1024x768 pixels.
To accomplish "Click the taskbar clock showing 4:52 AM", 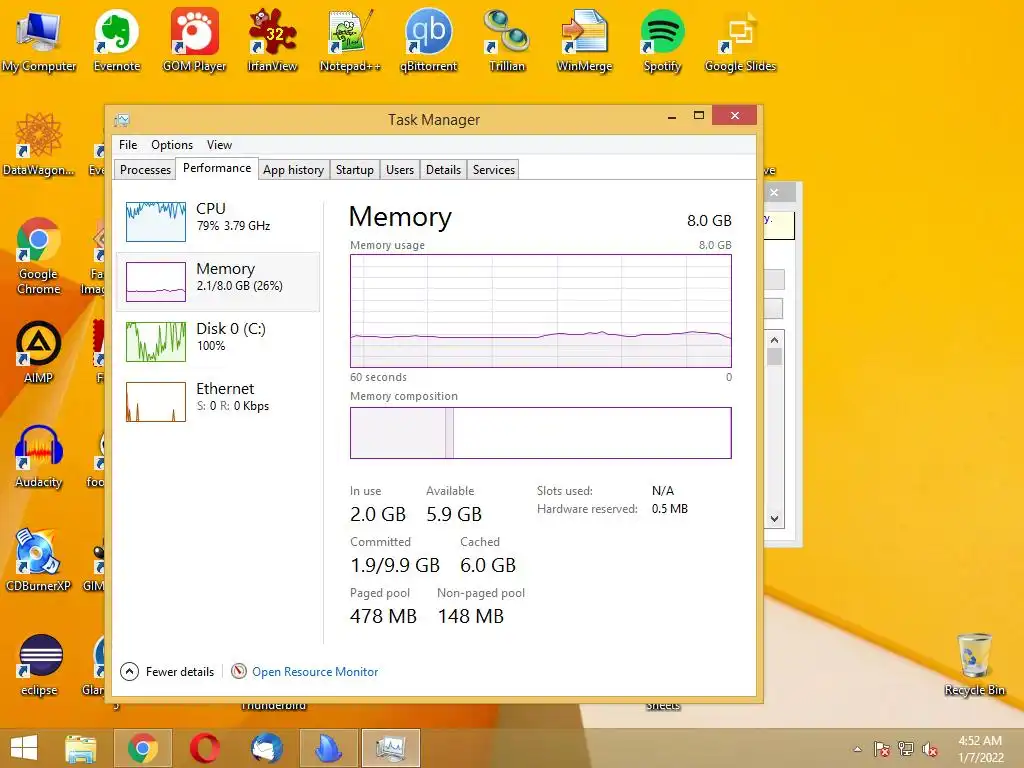I will 980,749.
